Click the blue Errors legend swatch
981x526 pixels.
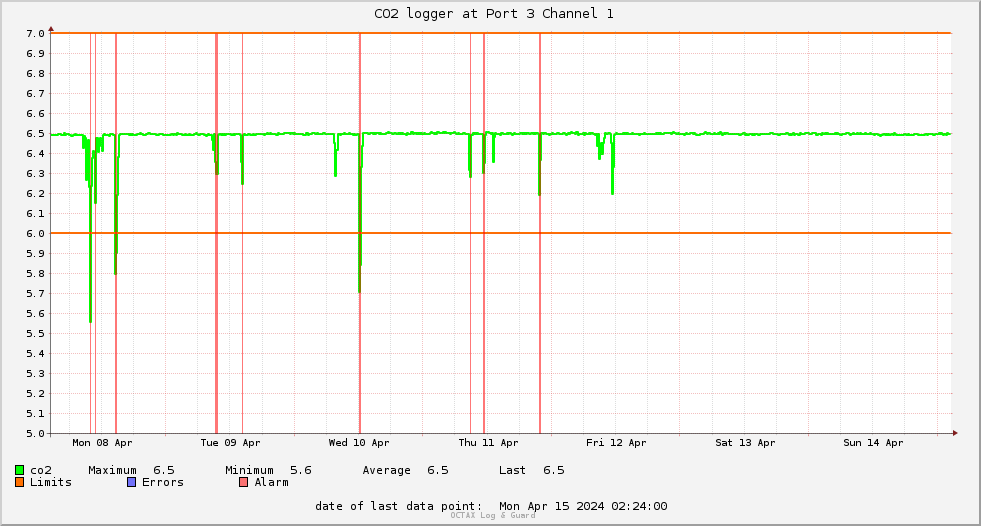pos(131,482)
